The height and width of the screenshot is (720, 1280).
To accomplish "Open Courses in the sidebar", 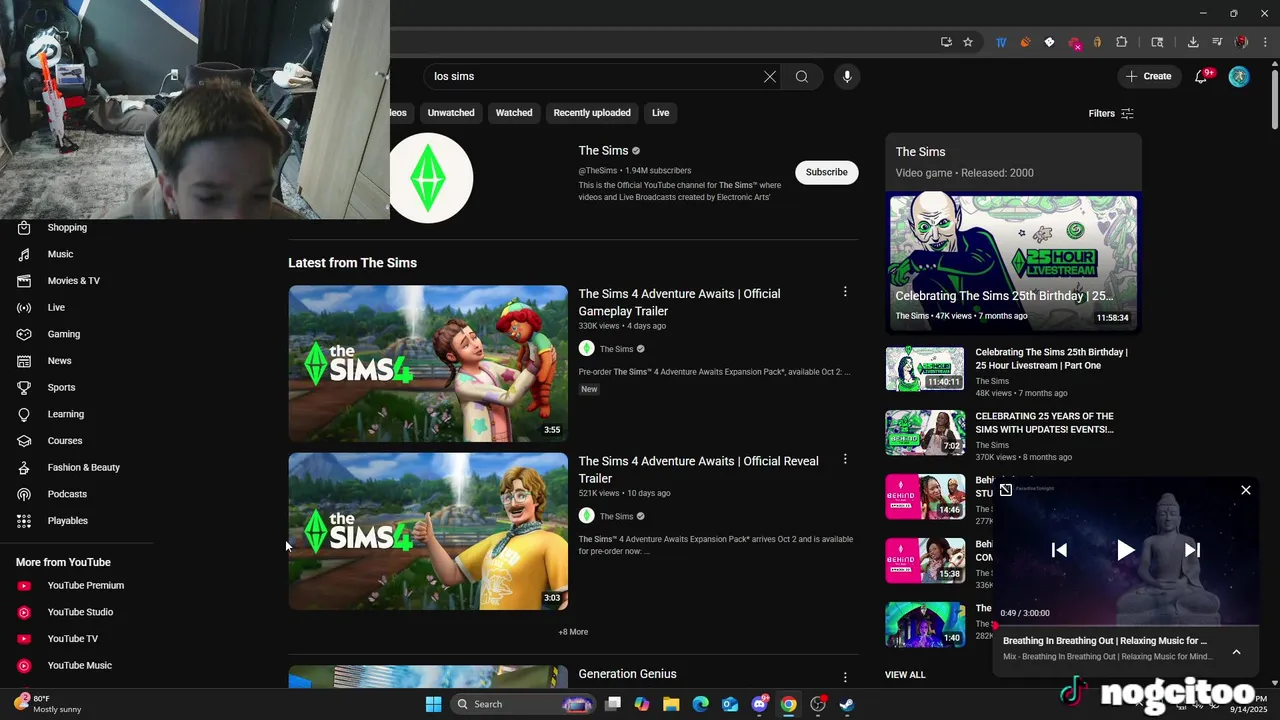I will 64,441.
